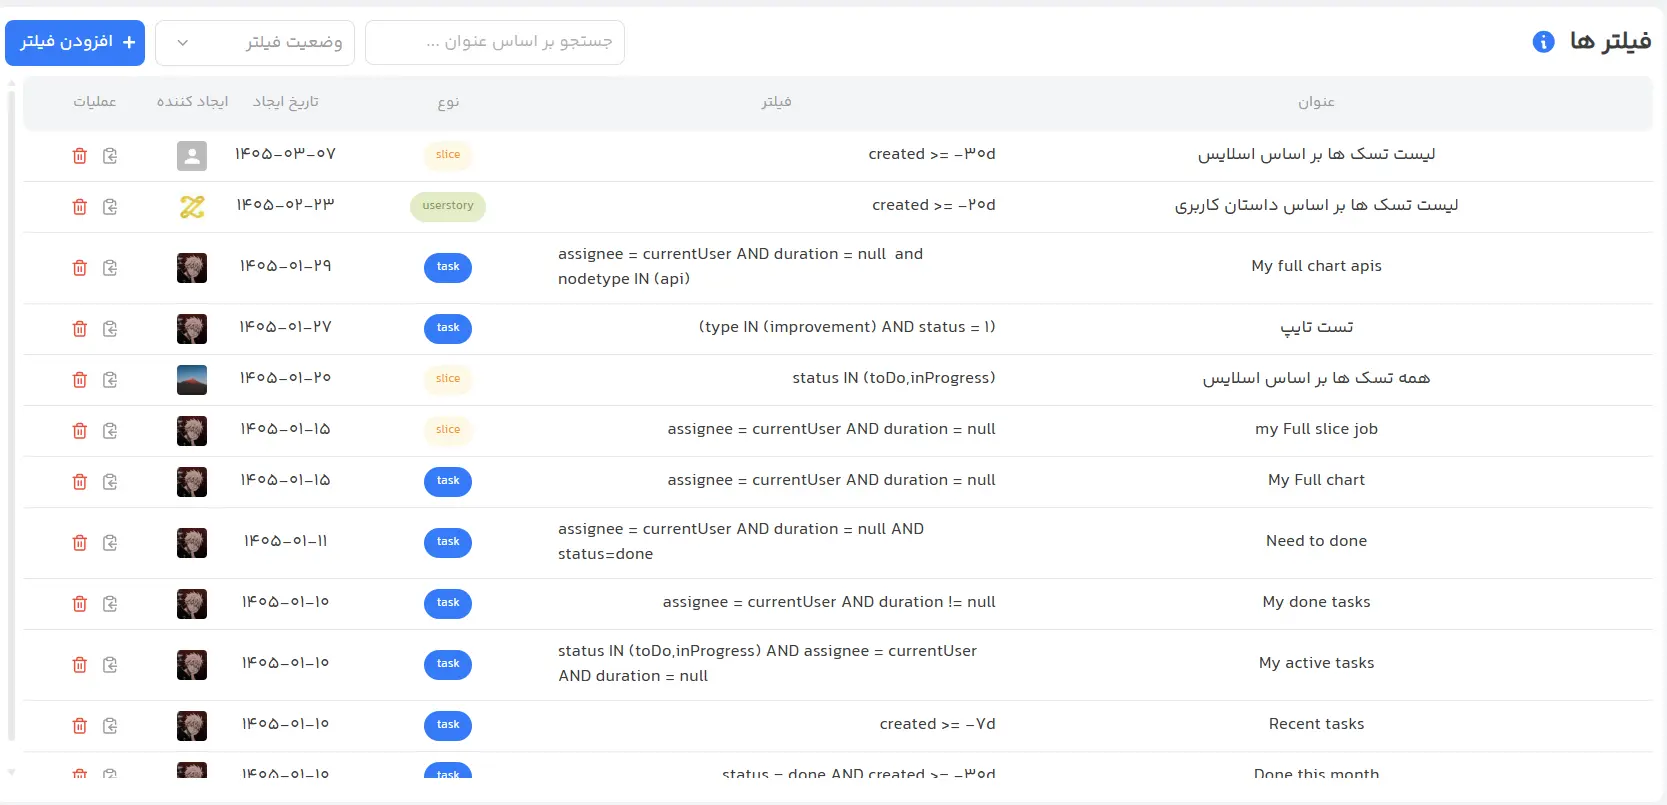
Task: Click creator avatar of 'My full chart apis'
Action: (x=192, y=267)
